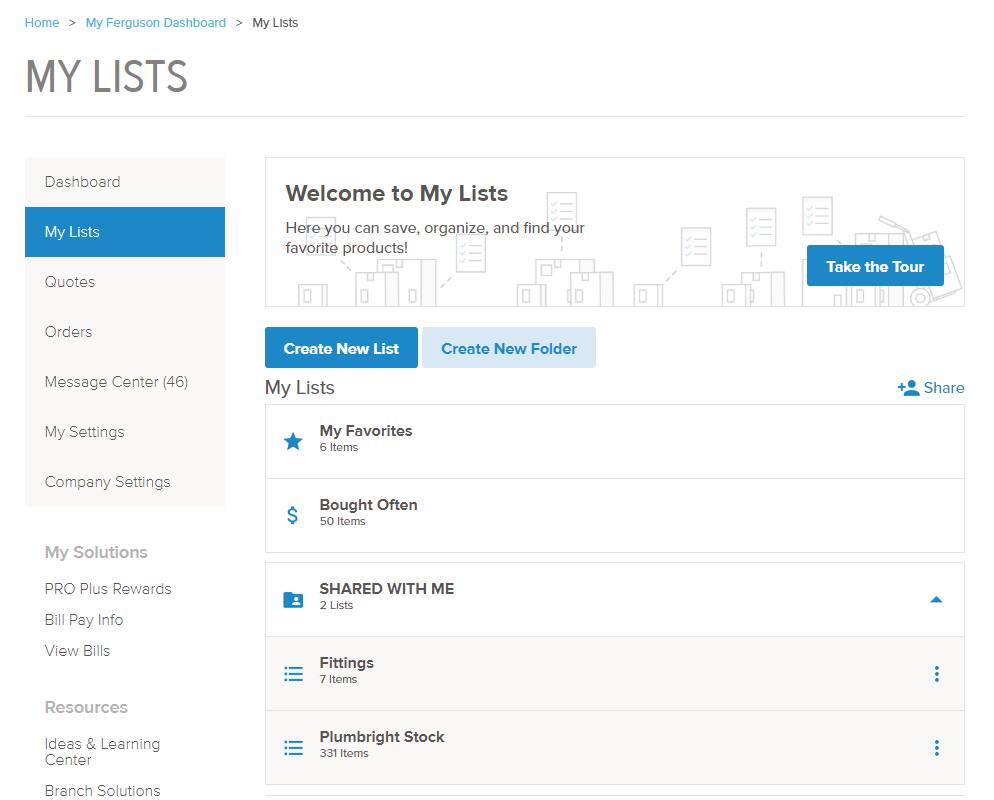This screenshot has width=994, height=800.
Task: Click the Create New List button
Action: (x=340, y=347)
